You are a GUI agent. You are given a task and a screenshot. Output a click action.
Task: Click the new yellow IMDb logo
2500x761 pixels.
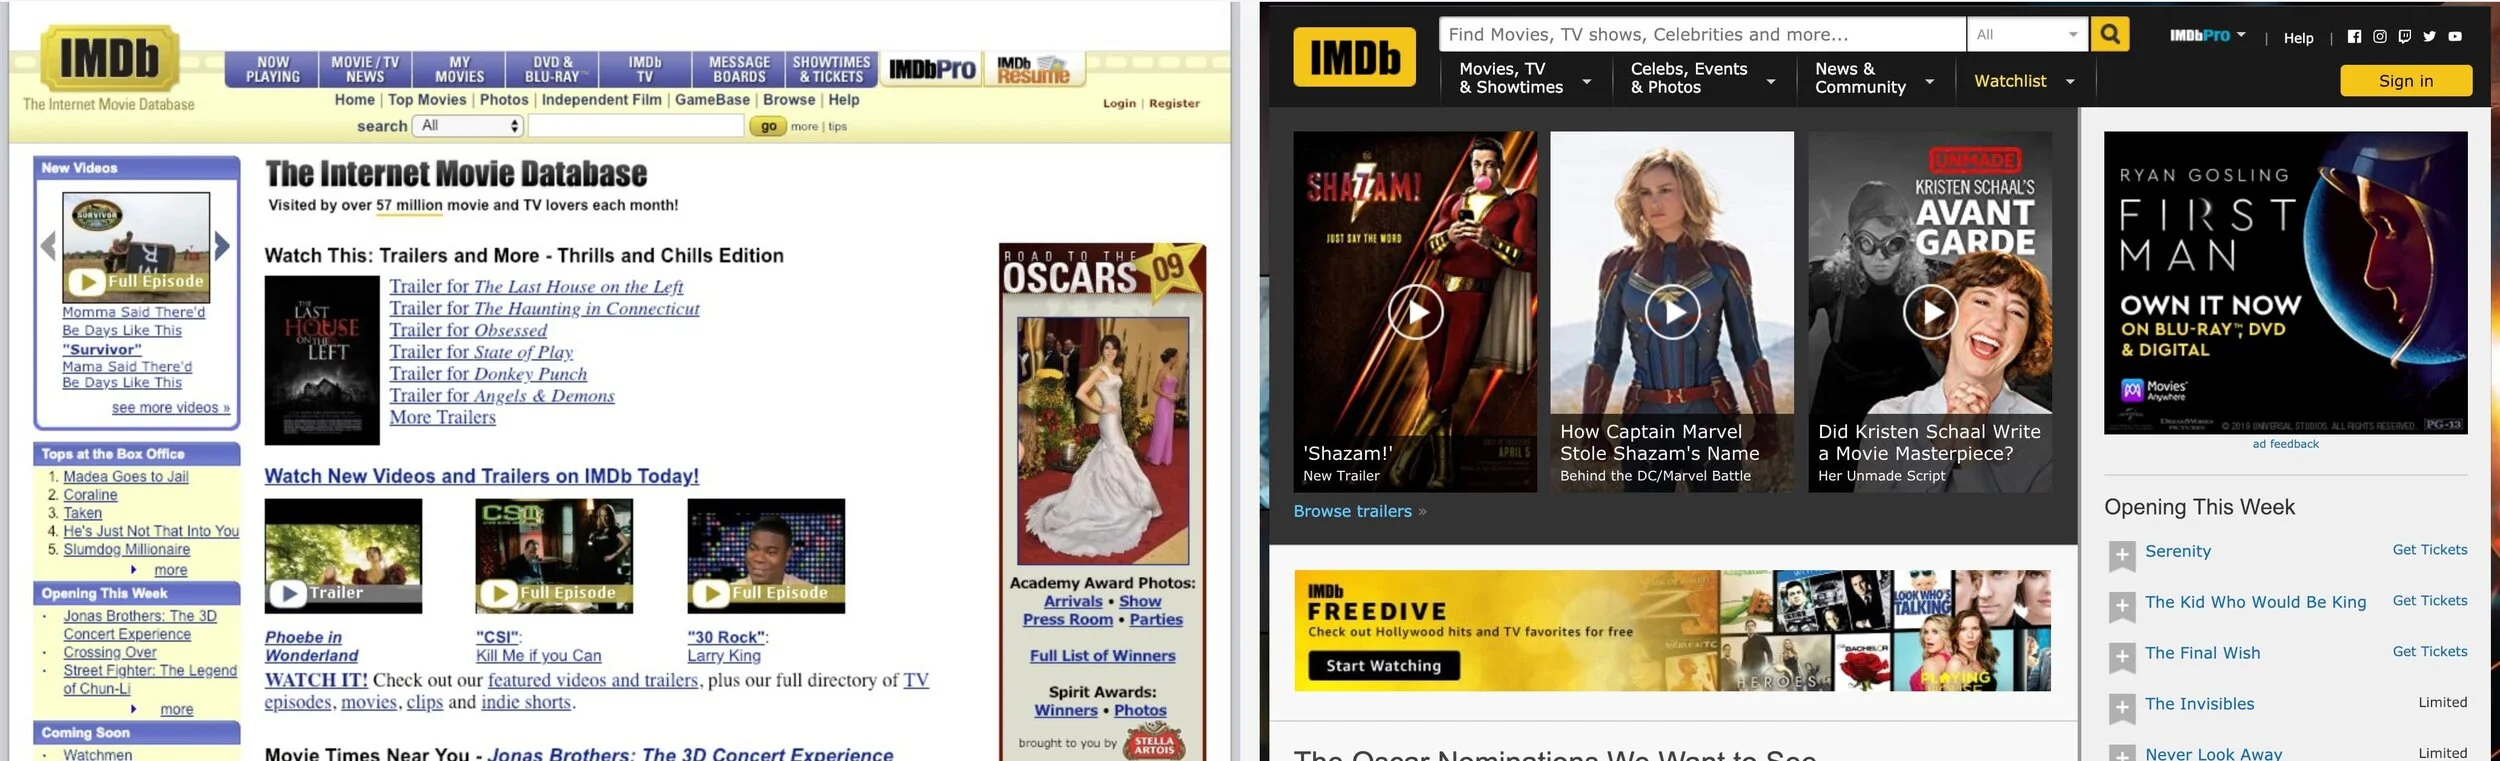point(1354,57)
